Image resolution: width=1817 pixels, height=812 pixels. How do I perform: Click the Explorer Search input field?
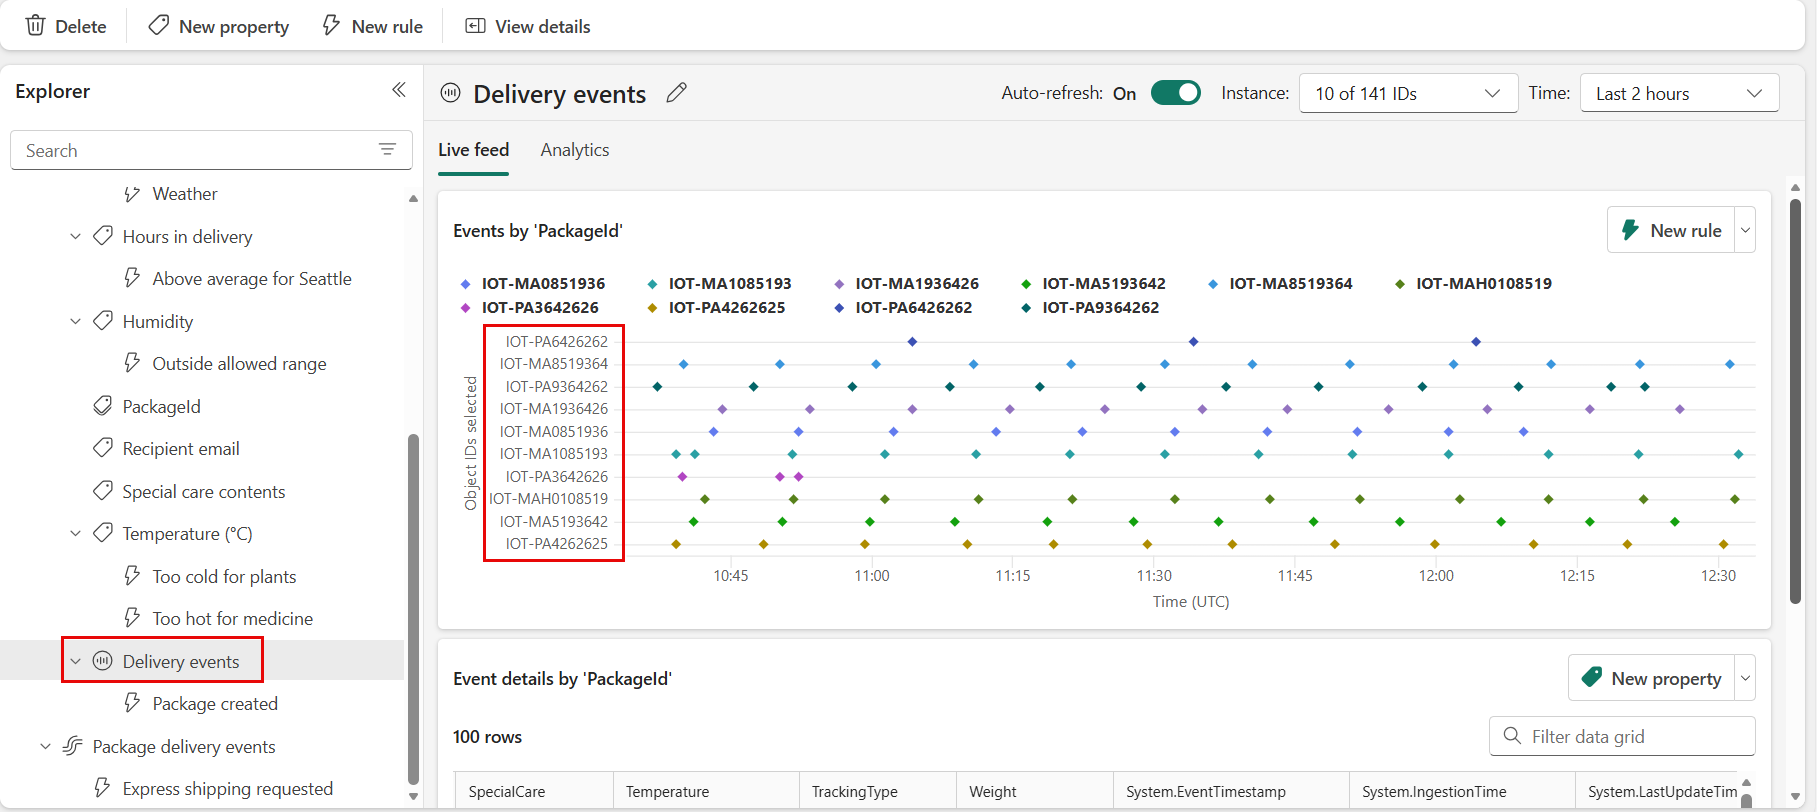point(195,150)
